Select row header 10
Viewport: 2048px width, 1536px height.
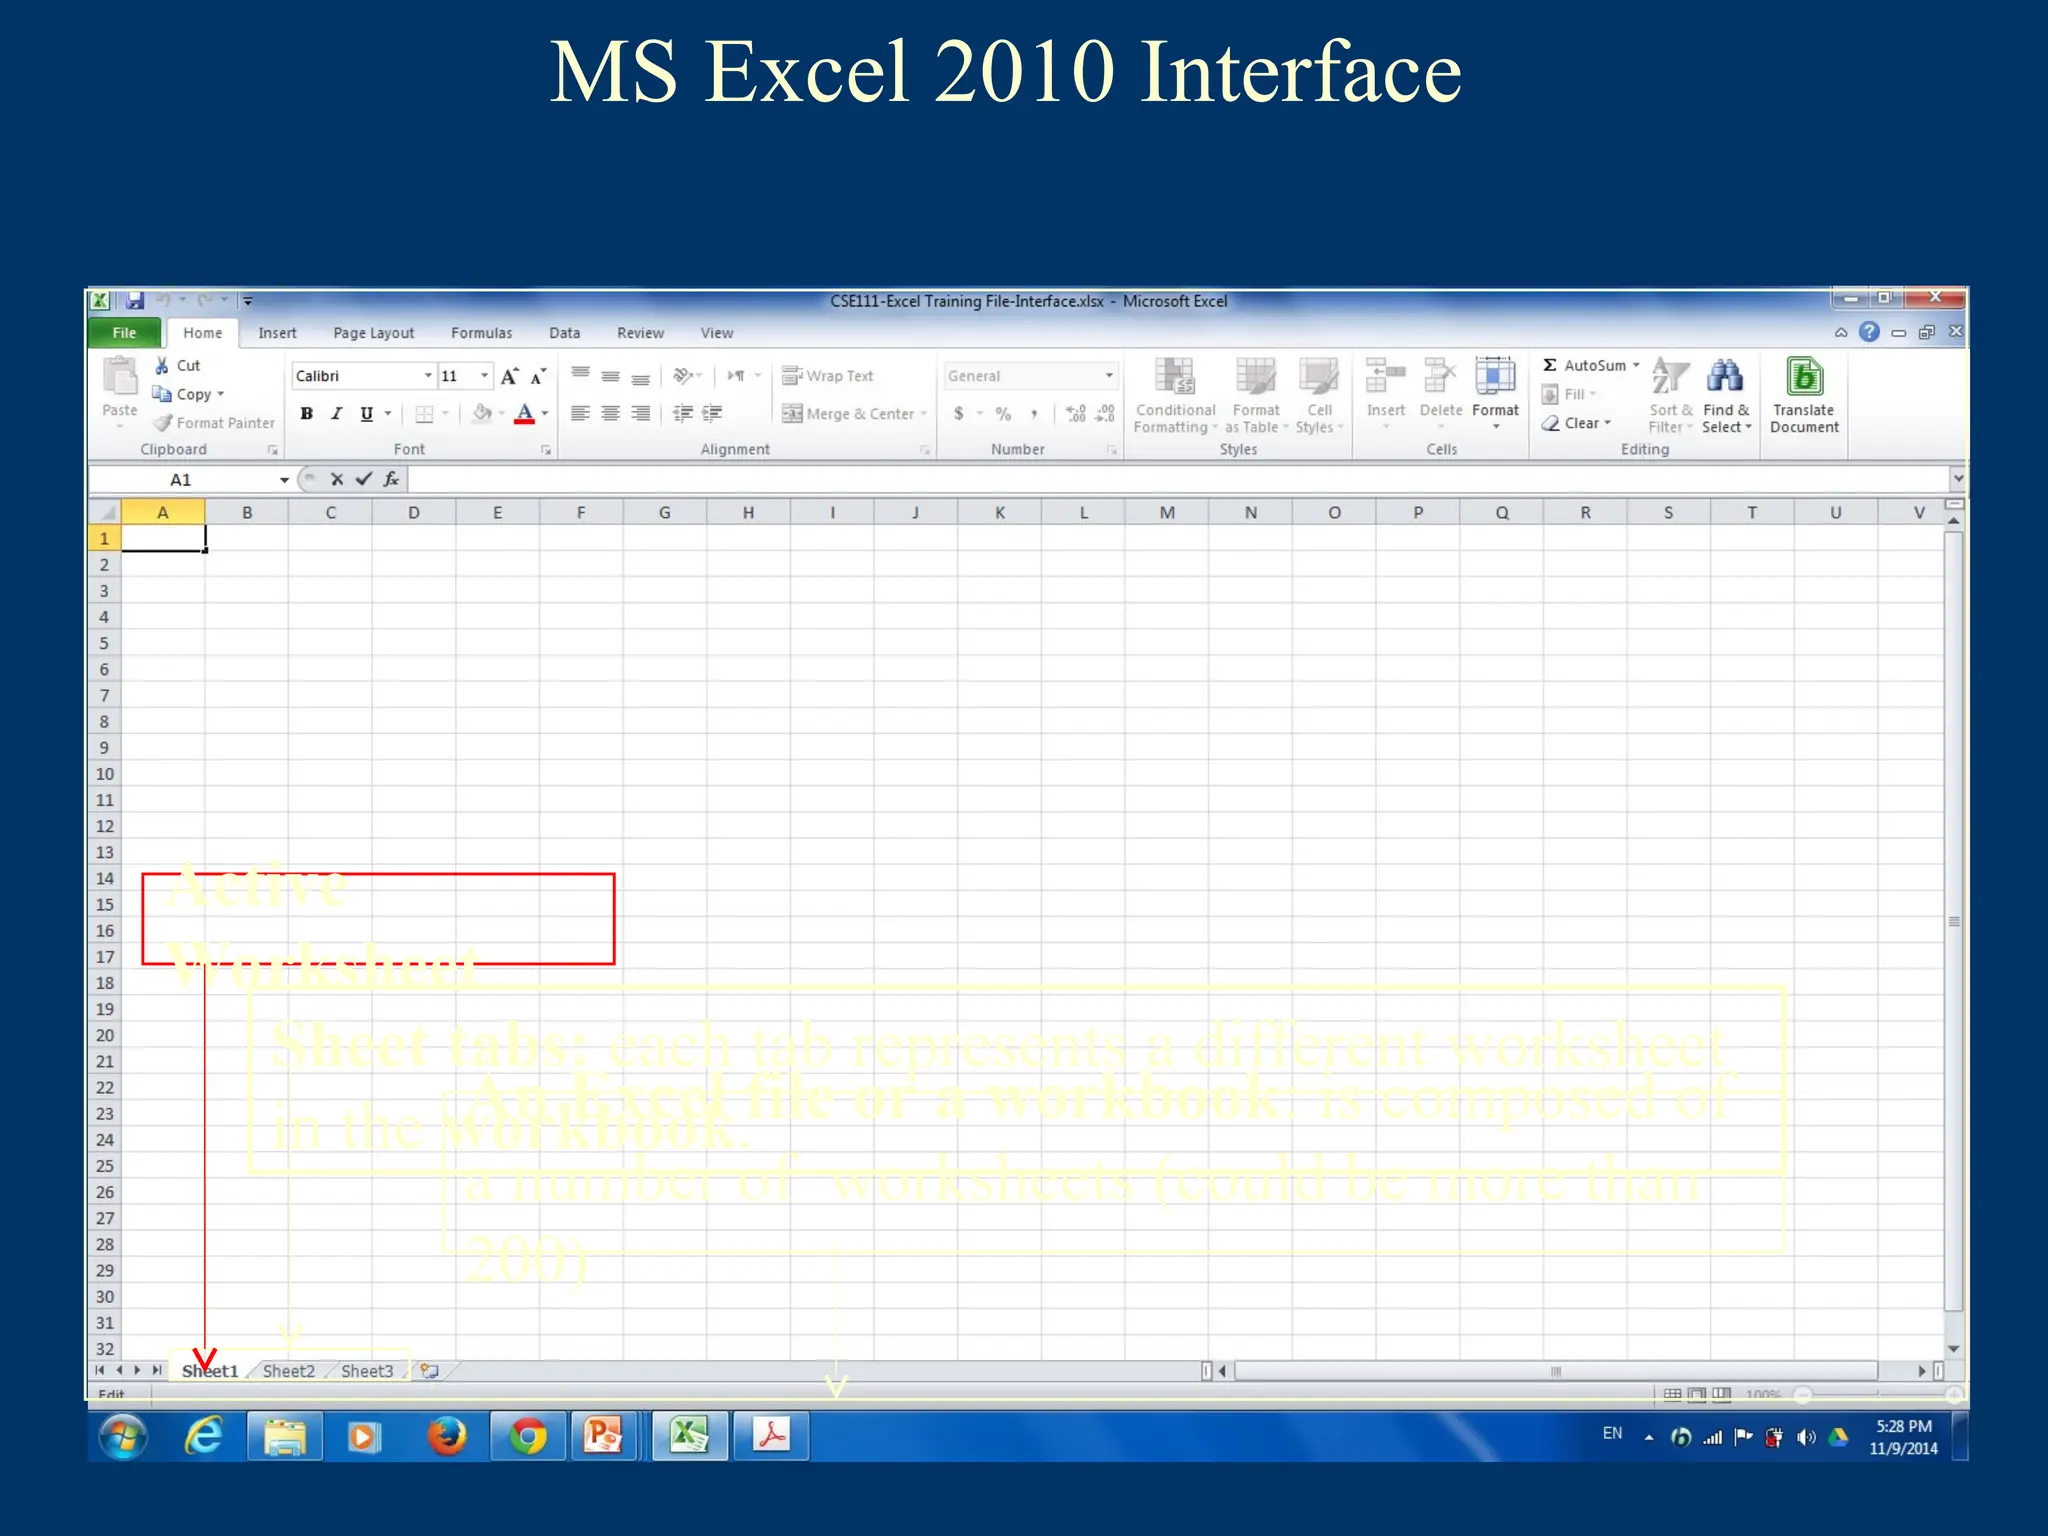tap(104, 774)
